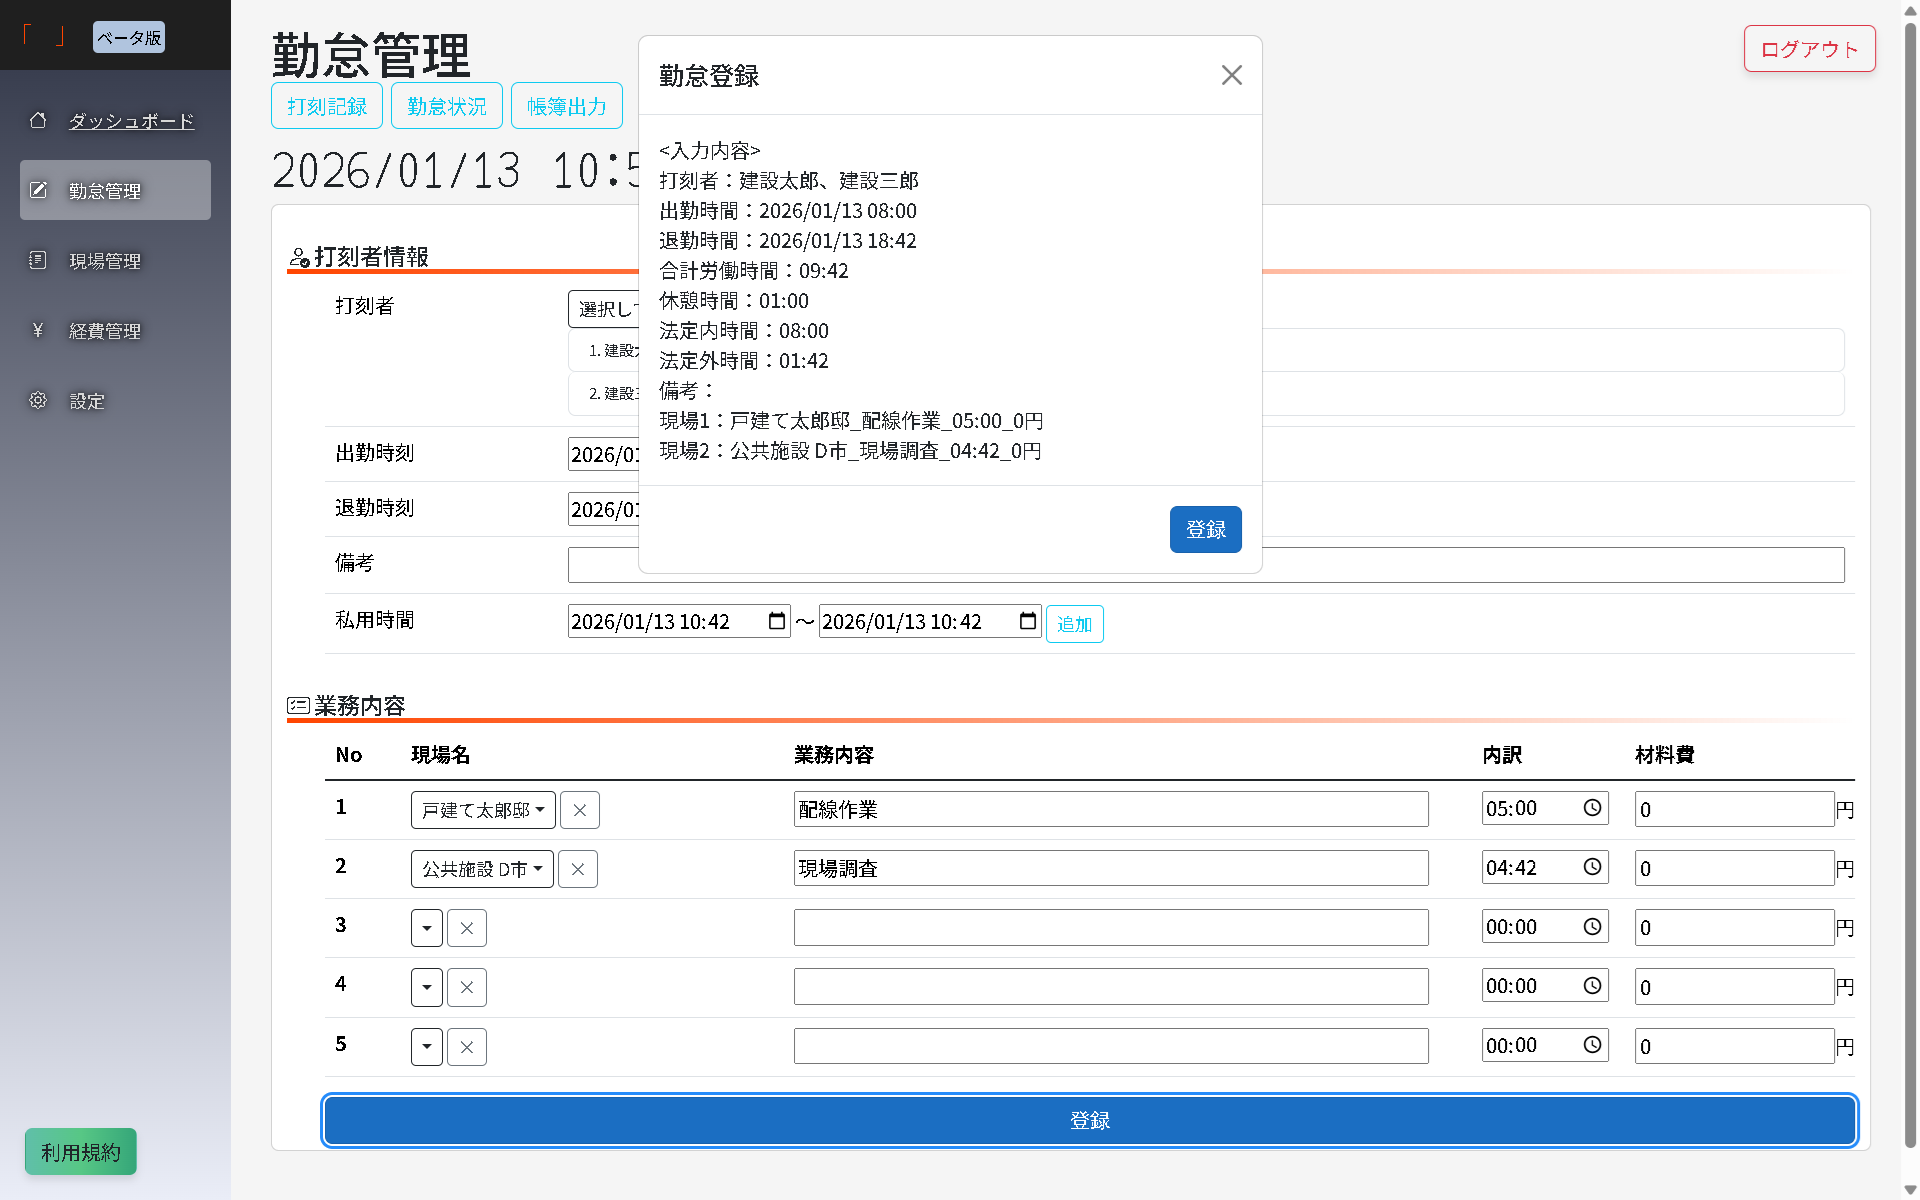Image resolution: width=1920 pixels, height=1200 pixels.
Task: Switch to the 勤怠状況 tab
Action: pyautogui.click(x=446, y=105)
